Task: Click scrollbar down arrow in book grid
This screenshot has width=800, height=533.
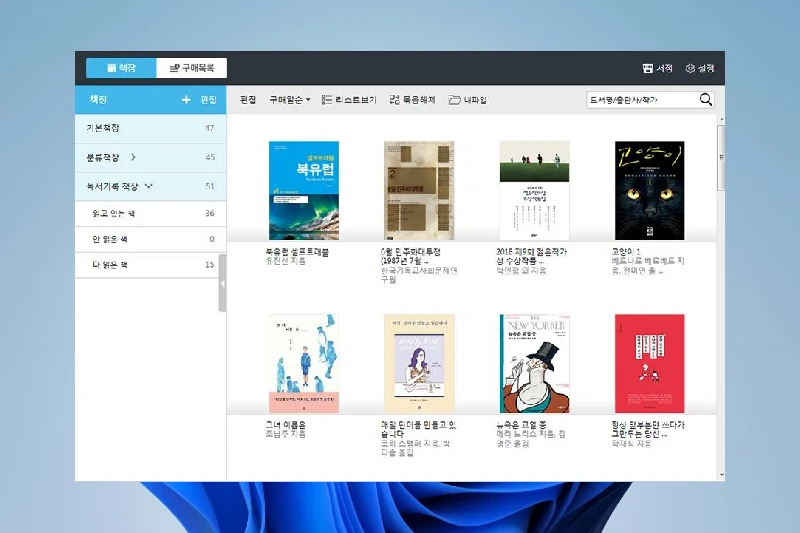Action: point(721,475)
